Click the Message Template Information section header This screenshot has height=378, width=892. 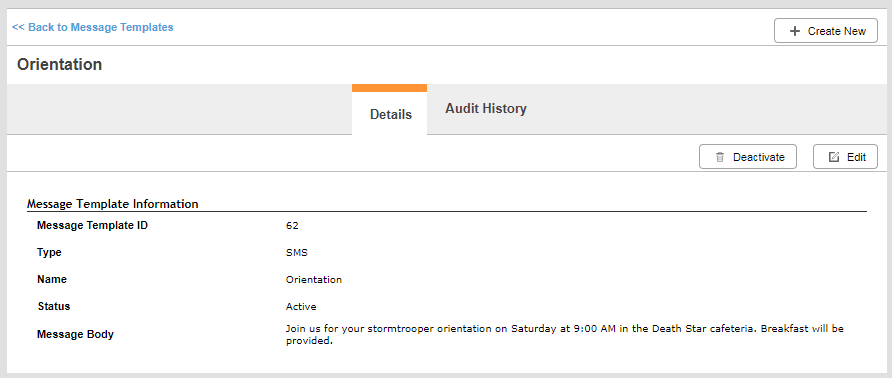pyautogui.click(x=113, y=204)
